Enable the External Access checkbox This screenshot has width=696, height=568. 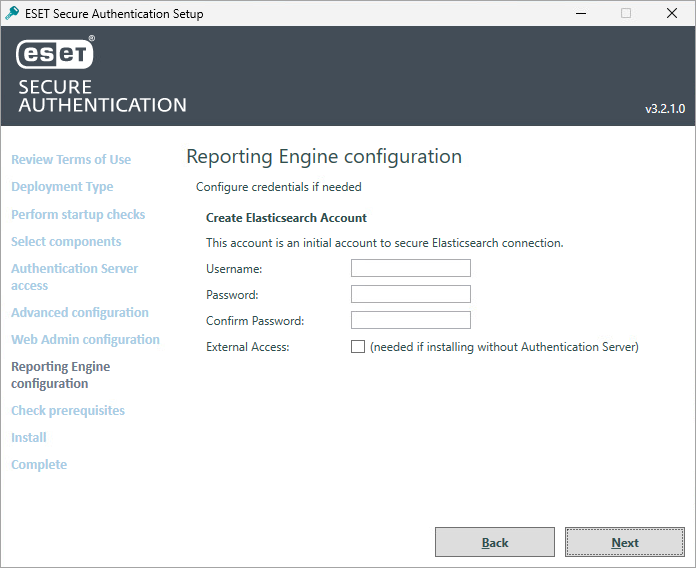coord(358,347)
